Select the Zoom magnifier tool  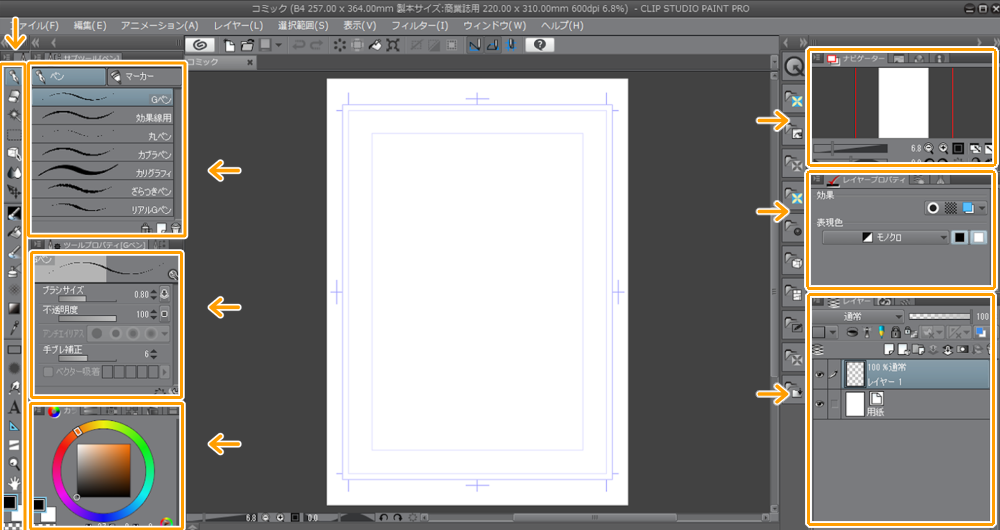pyautogui.click(x=13, y=464)
